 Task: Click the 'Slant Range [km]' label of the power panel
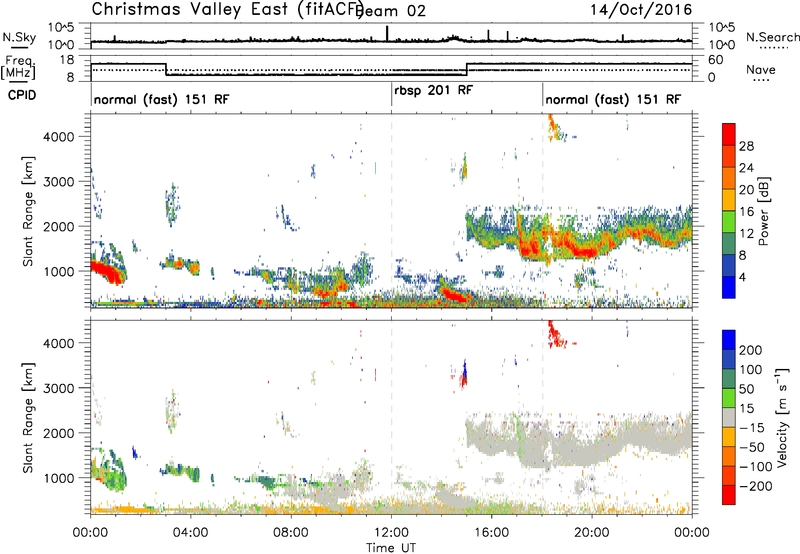pyautogui.click(x=28, y=211)
